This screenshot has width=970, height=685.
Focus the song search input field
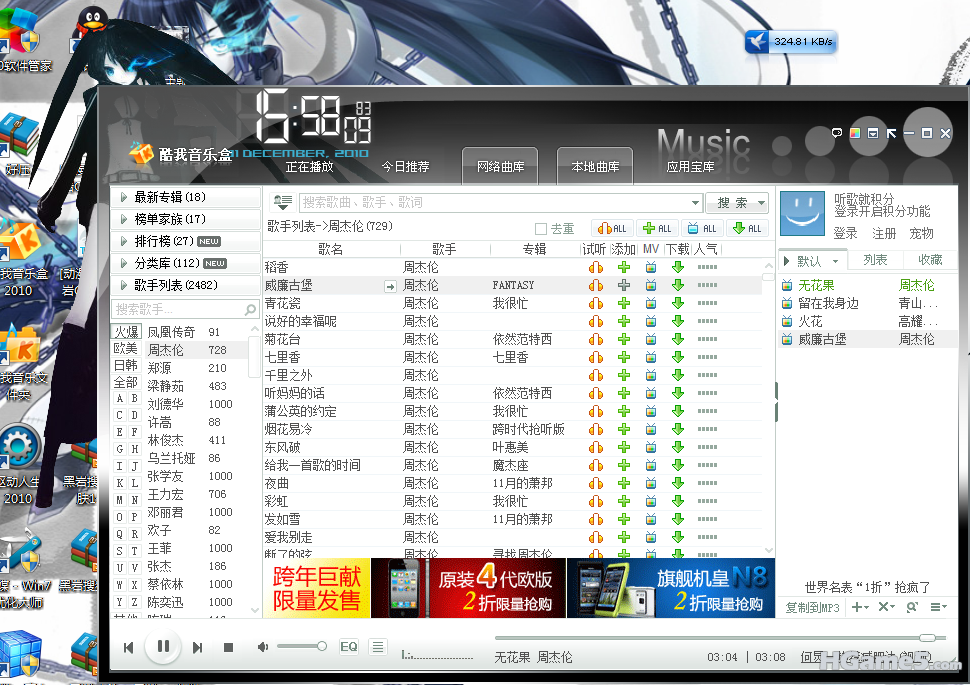point(494,202)
